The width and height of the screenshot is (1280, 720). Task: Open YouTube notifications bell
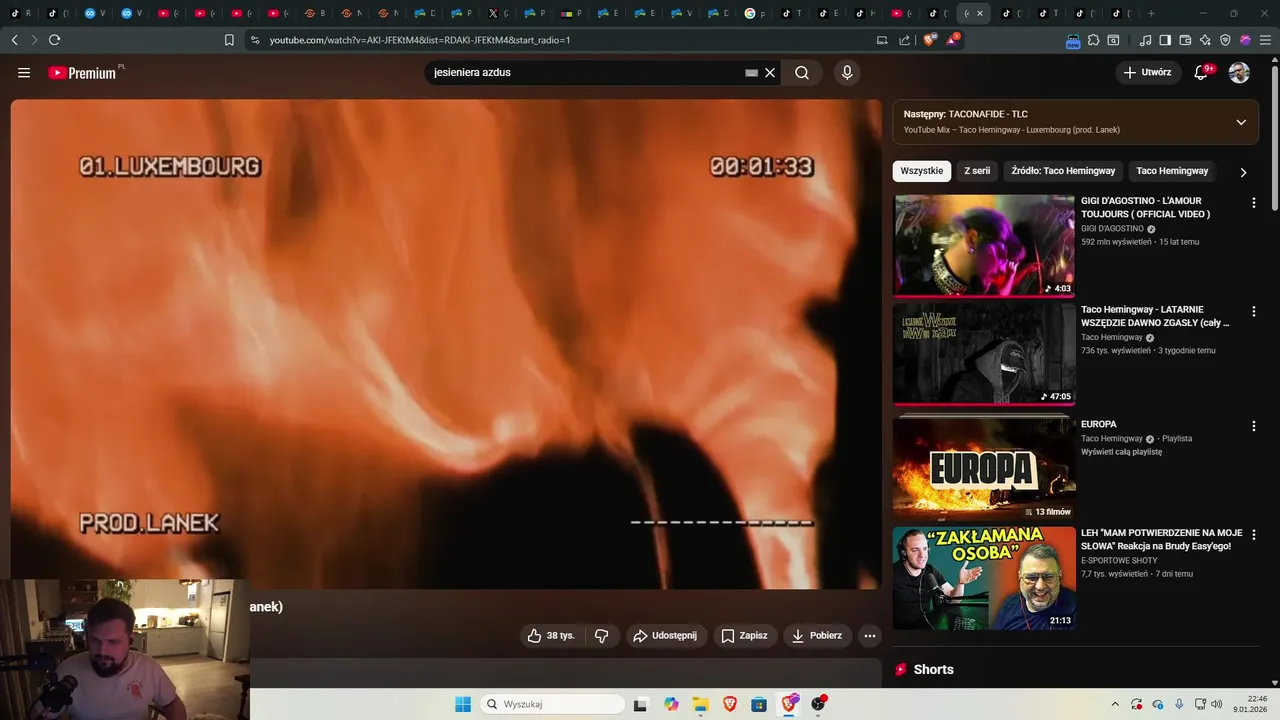(1203, 72)
